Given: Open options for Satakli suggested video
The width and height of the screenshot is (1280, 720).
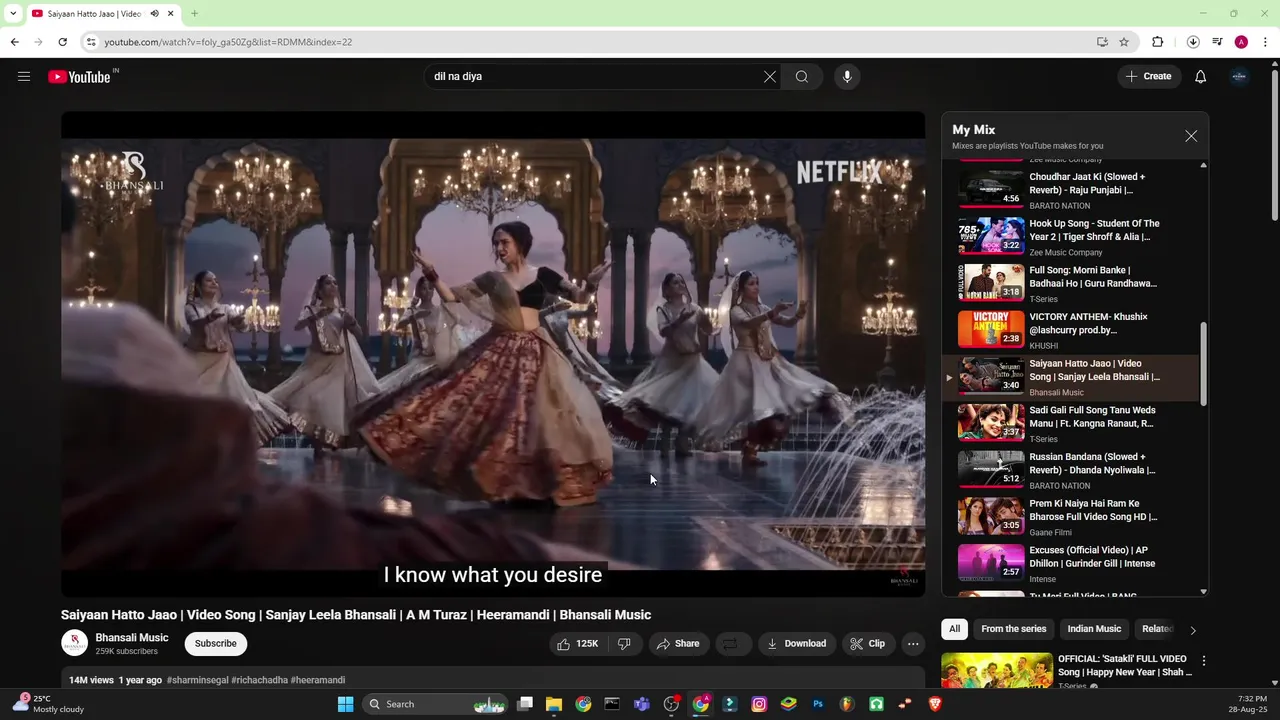Looking at the screenshot, I should pyautogui.click(x=1204, y=661).
